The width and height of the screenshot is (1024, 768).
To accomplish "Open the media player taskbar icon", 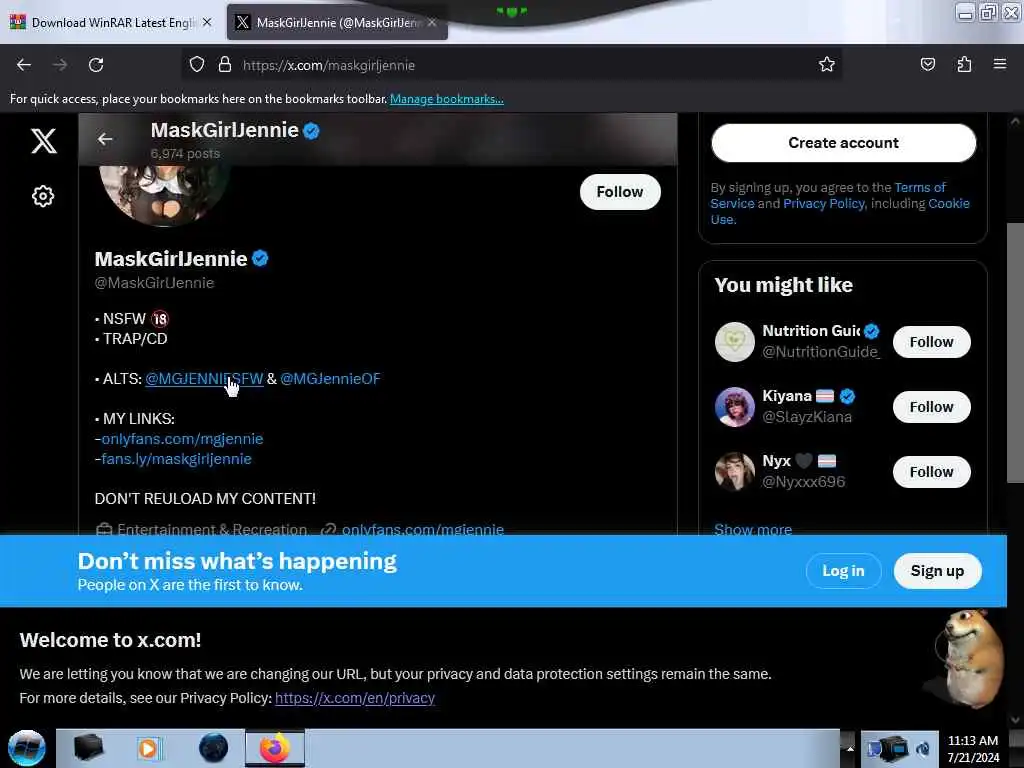I will [x=149, y=748].
